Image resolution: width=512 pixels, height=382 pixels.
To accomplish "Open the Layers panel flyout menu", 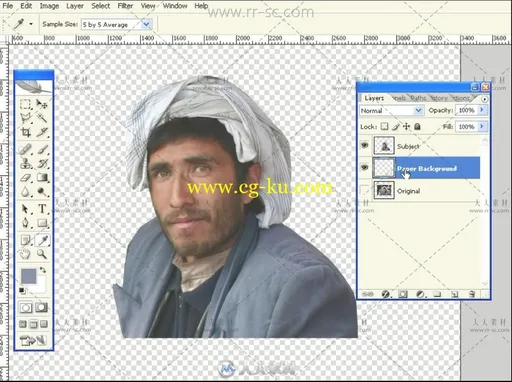I will [484, 99].
